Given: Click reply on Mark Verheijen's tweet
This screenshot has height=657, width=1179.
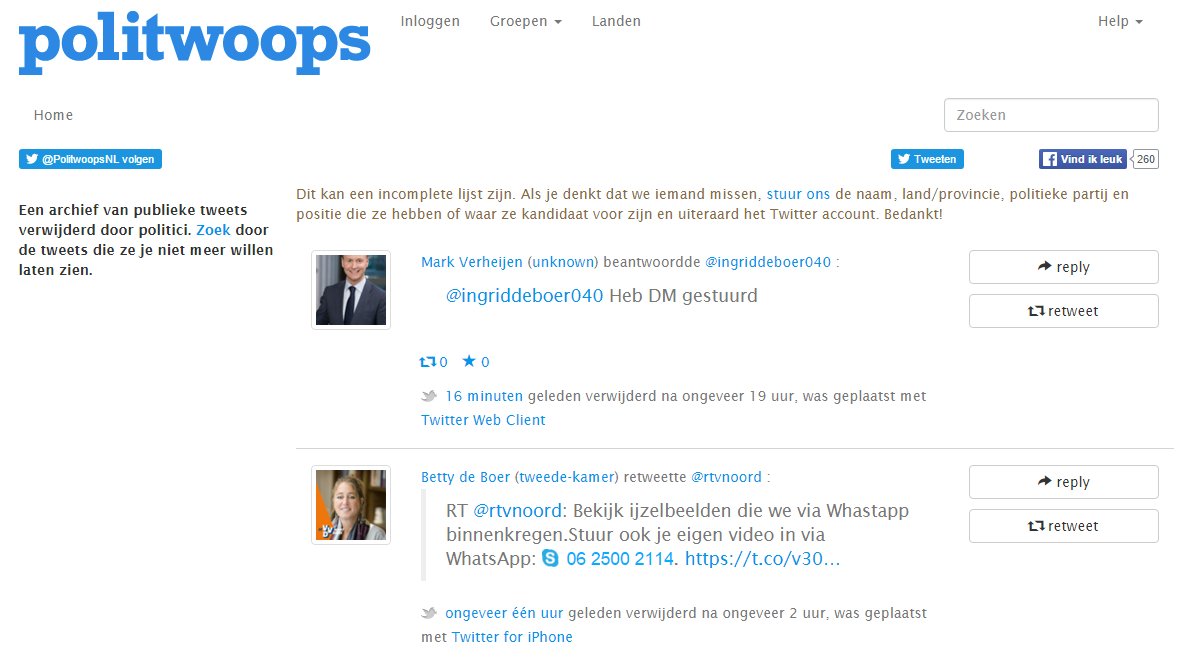Looking at the screenshot, I should pos(1063,267).
